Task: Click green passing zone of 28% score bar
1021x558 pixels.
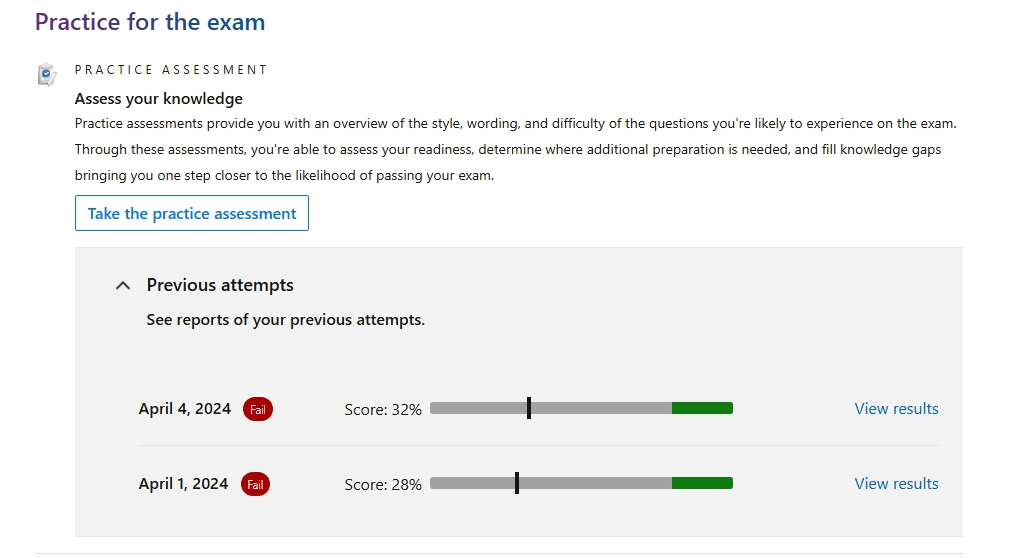Action: tap(703, 483)
